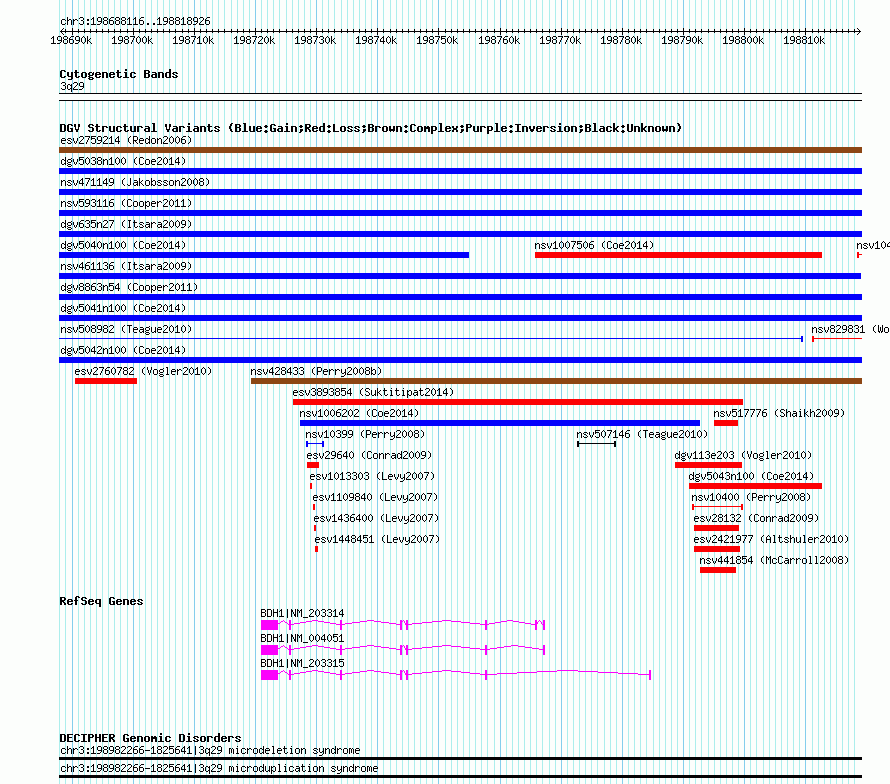Click the nsv1006202 (Coe2014) blue bar
The height and width of the screenshot is (784, 890).
tap(499, 423)
